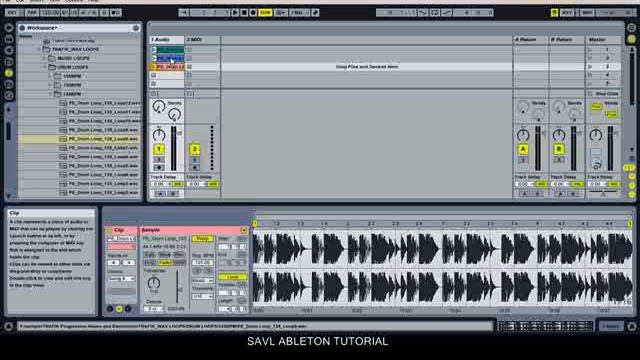Toggle the yellow OVR overdub button
The width and height of the screenshot is (640, 360).
click(x=265, y=13)
